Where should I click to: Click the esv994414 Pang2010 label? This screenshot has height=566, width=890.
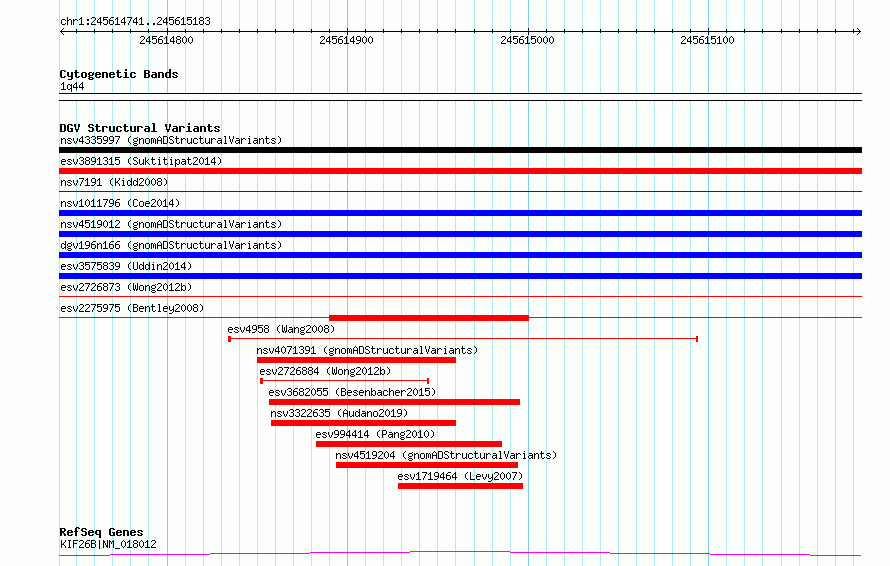pyautogui.click(x=375, y=434)
